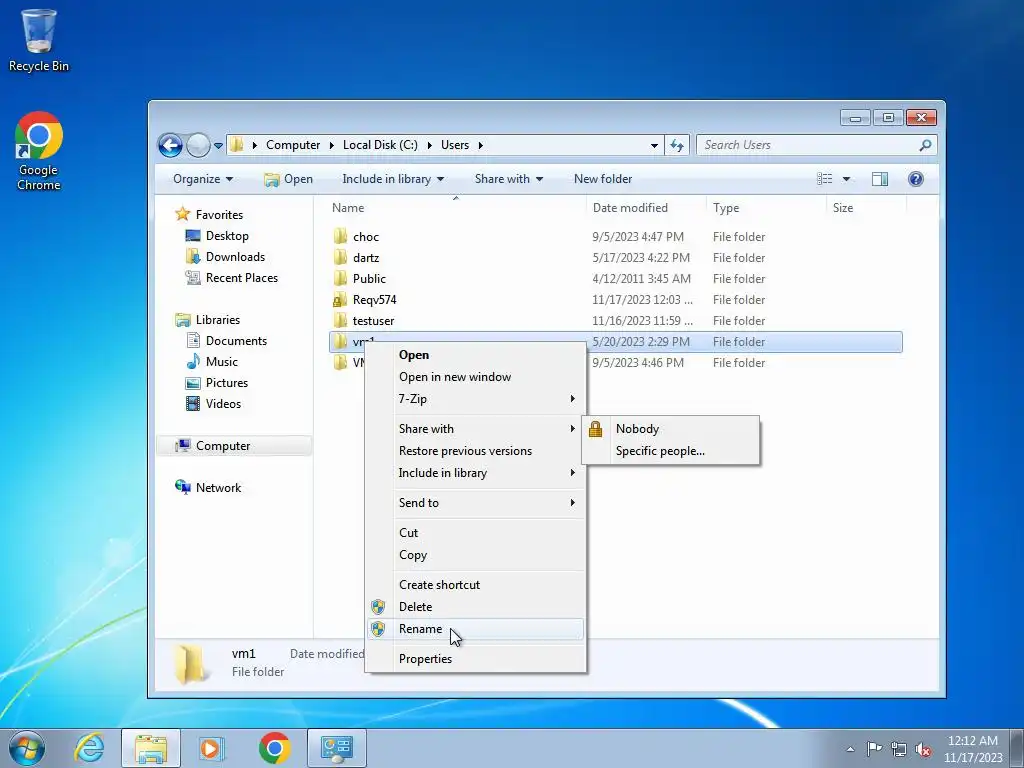Click the search magnifier icon
This screenshot has height=768, width=1024.
(925, 145)
